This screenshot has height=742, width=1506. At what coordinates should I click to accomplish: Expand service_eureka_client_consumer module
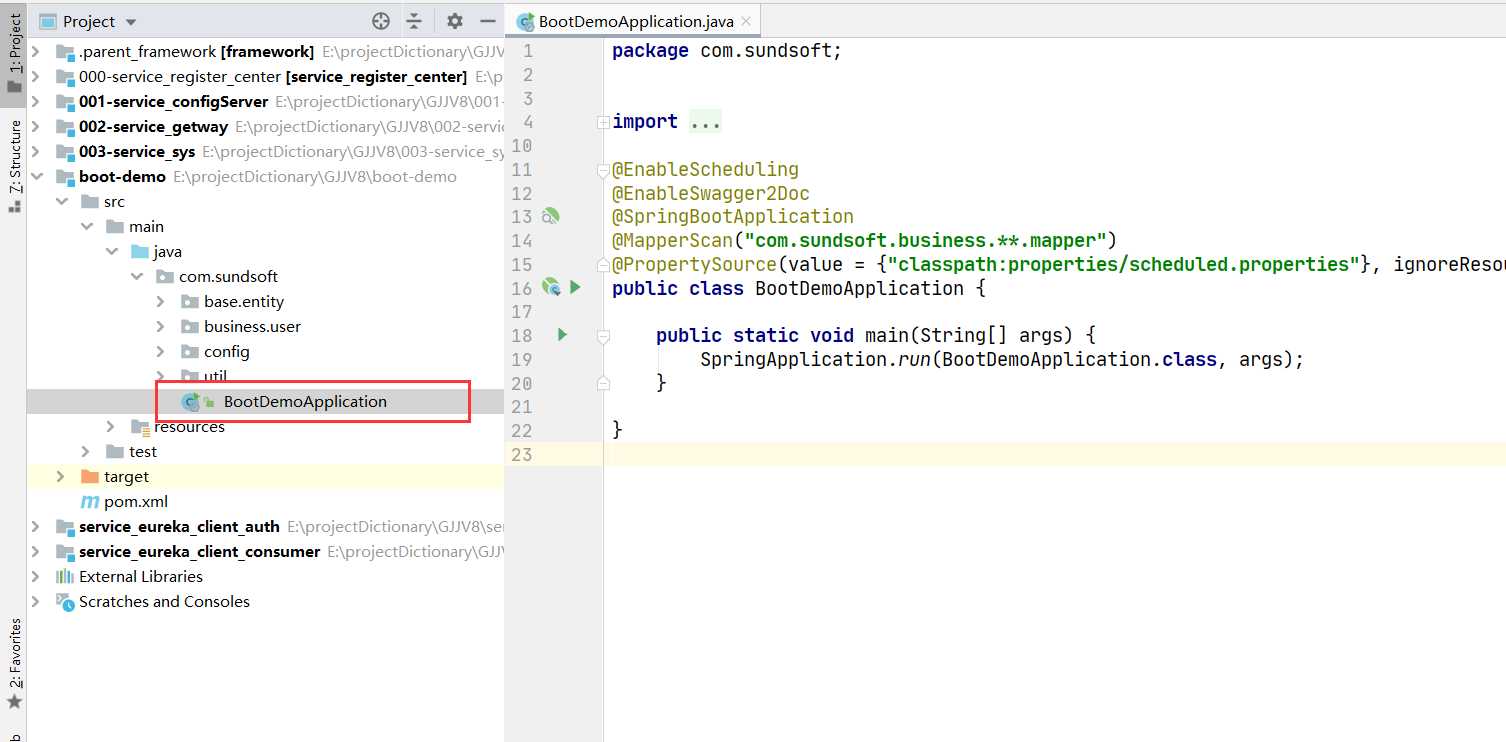click(x=36, y=551)
